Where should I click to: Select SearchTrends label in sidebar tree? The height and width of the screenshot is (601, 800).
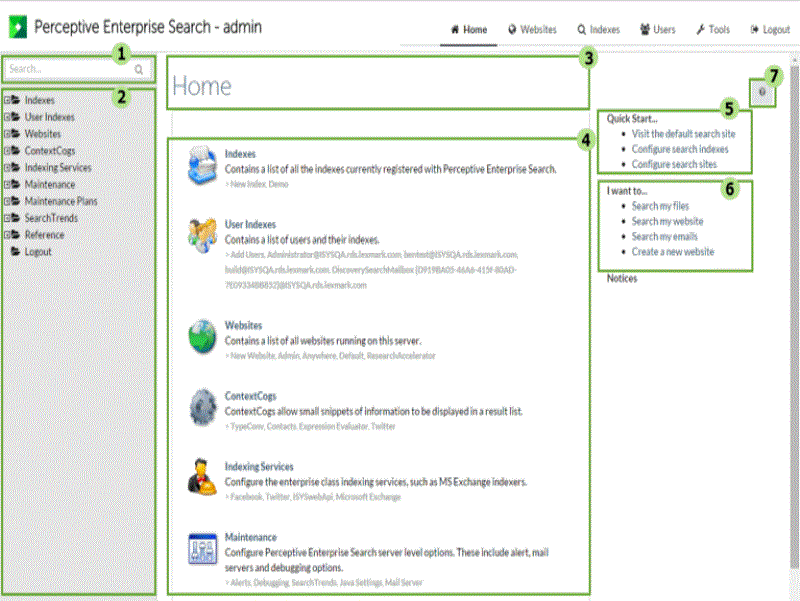[52, 218]
